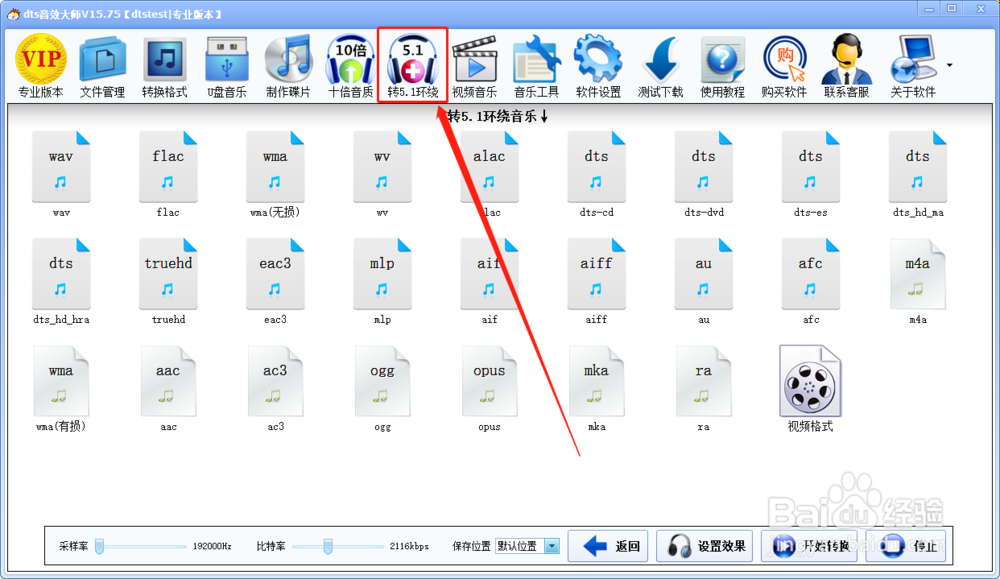Choose the dts-dvd format
Image resolution: width=1000 pixels, height=579 pixels.
pos(703,175)
